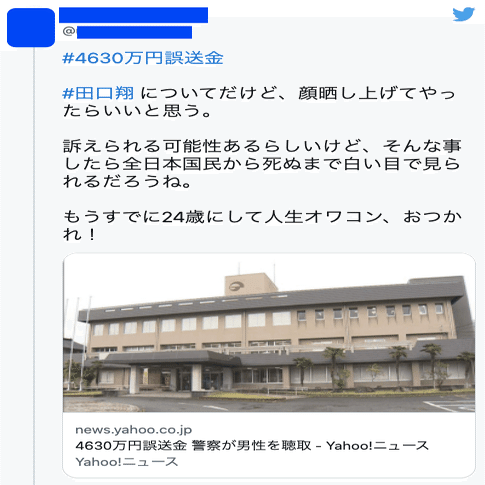This screenshot has width=485, height=485.
Task: Open the hashtag preceding についてだけど
Action: coord(98,93)
